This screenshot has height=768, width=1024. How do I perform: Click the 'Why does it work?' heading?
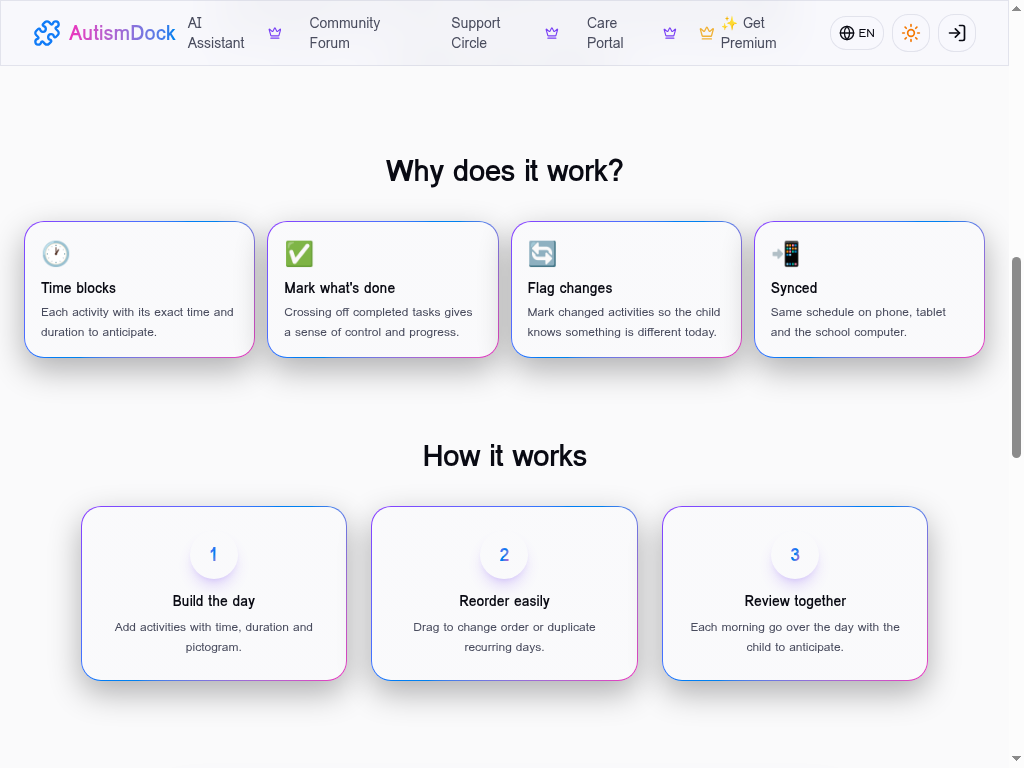tap(504, 171)
